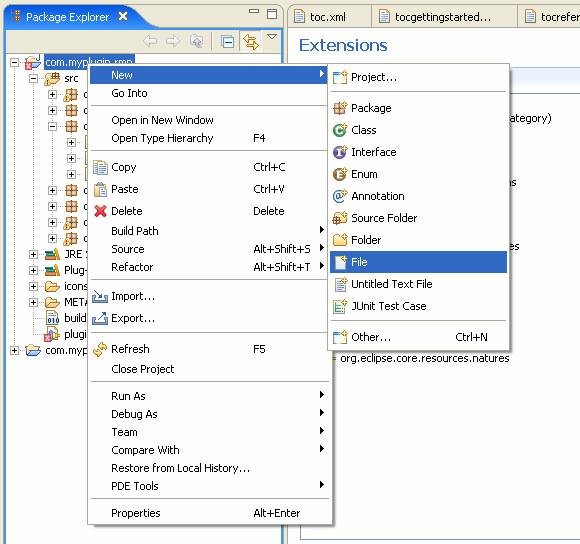Image resolution: width=580 pixels, height=544 pixels.
Task: Choose Open Type Hierarchy
Action: pyautogui.click(x=209, y=138)
